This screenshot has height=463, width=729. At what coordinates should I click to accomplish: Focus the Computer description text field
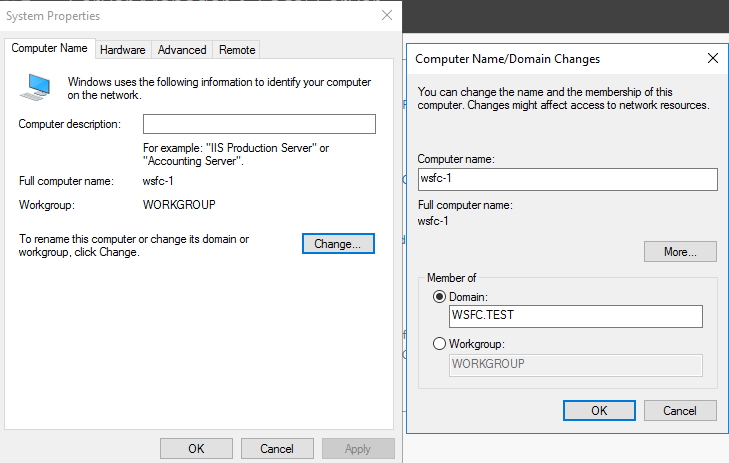coord(259,124)
